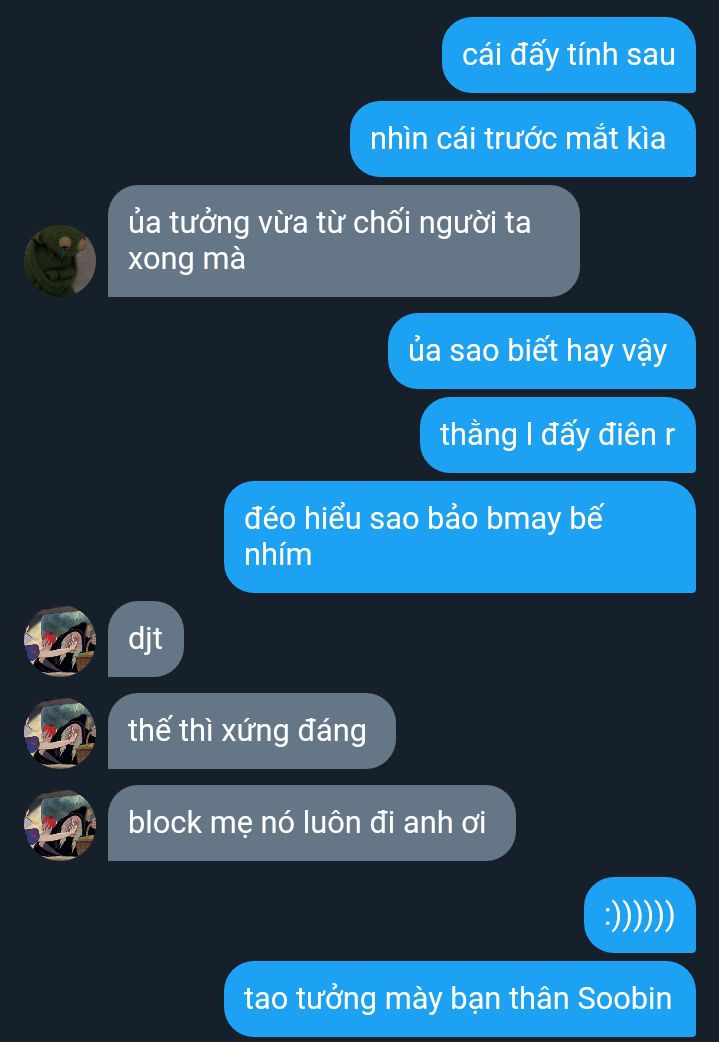This screenshot has width=719, height=1042.
Task: Tap the avatar next to 'thế thì xứng đáng'
Action: point(60,732)
